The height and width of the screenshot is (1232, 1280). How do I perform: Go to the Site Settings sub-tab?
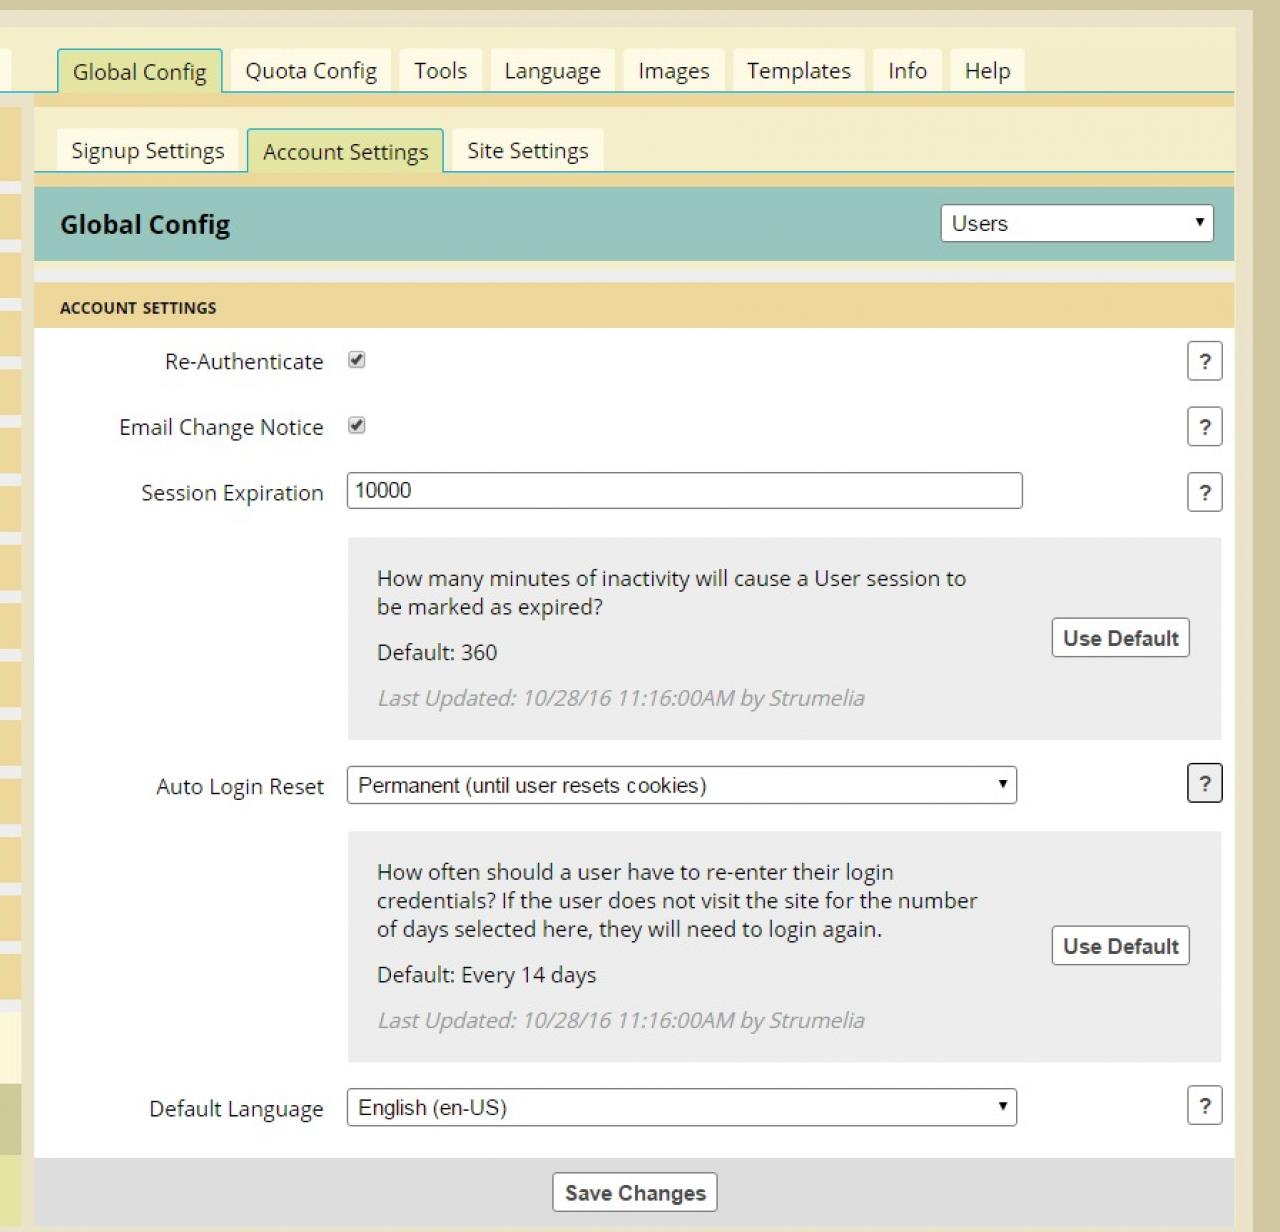pyautogui.click(x=527, y=151)
